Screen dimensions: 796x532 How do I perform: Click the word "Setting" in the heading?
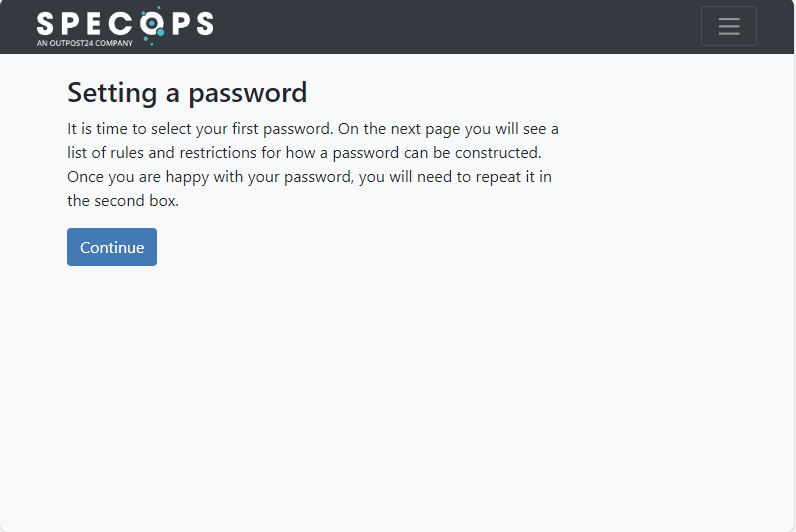click(x=112, y=94)
